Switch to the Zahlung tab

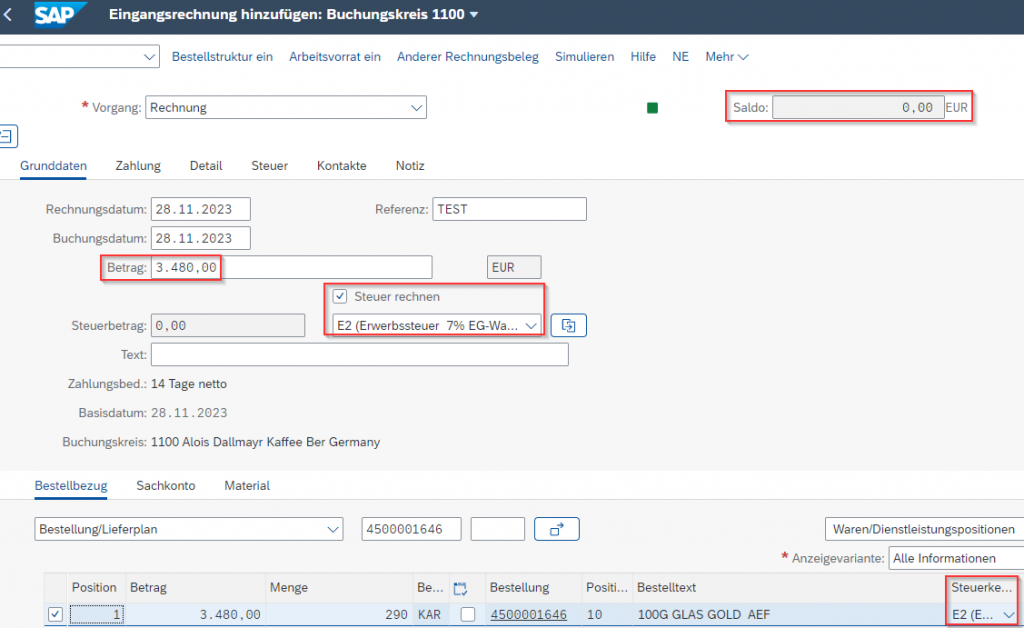138,165
